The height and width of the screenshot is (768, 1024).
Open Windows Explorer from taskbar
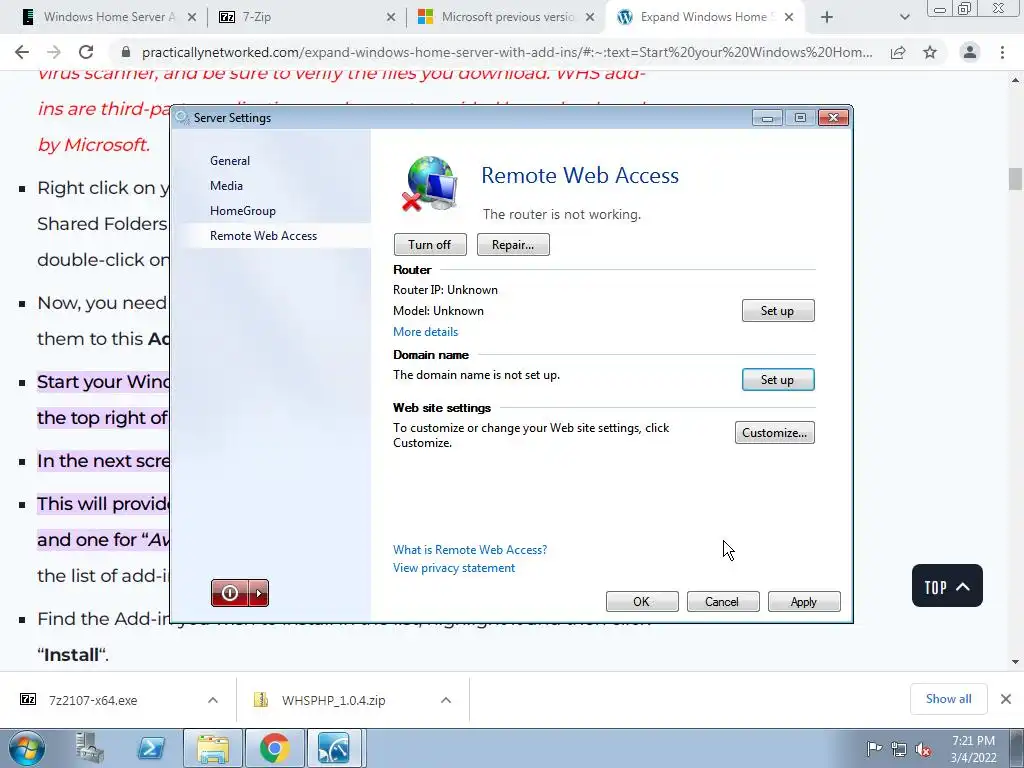tap(213, 748)
